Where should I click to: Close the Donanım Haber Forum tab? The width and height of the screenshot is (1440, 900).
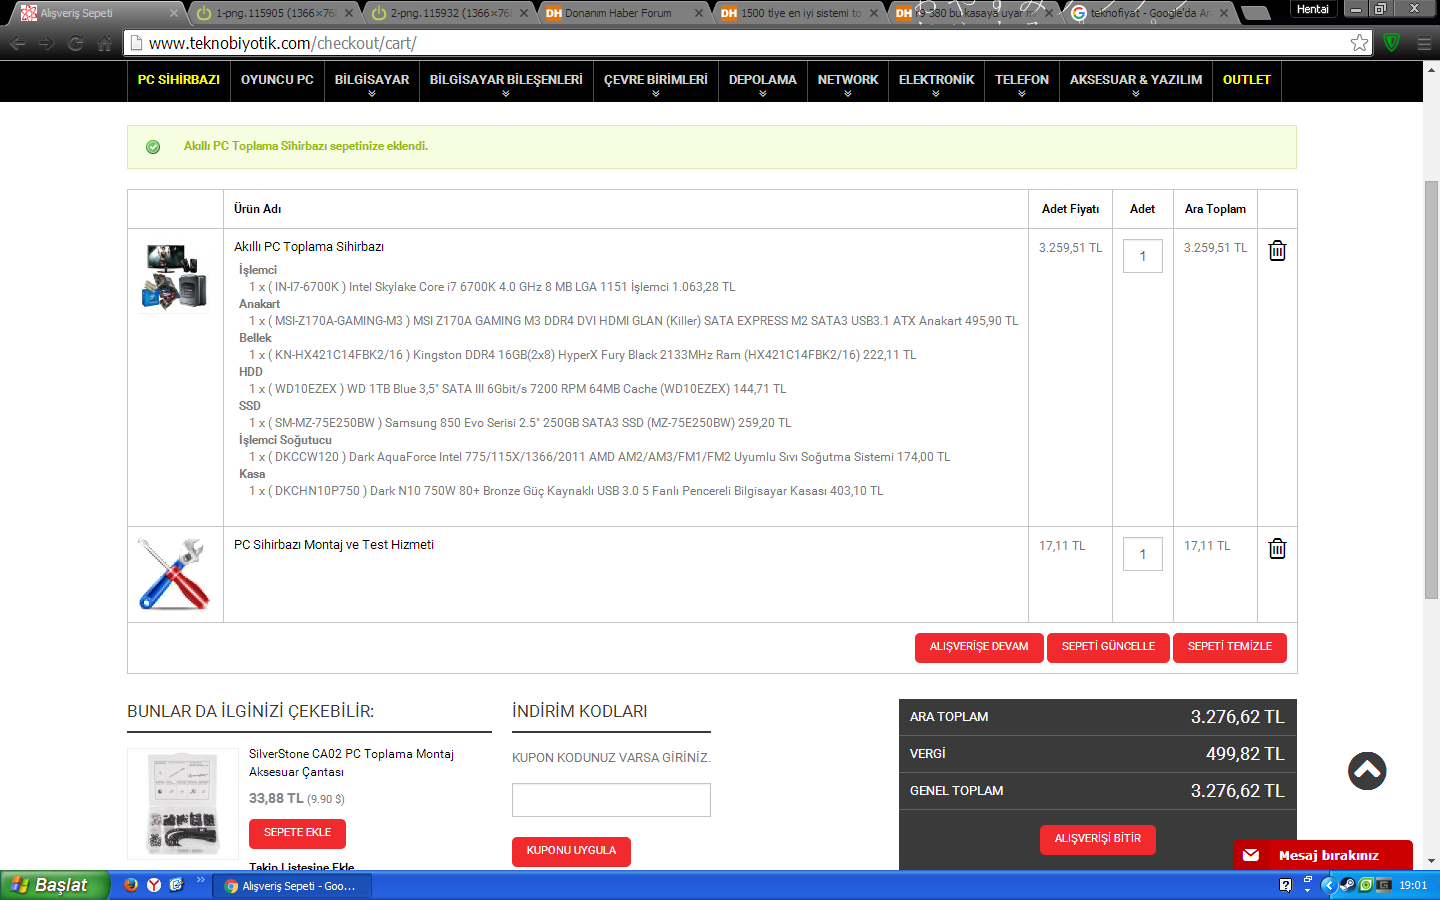click(x=699, y=13)
